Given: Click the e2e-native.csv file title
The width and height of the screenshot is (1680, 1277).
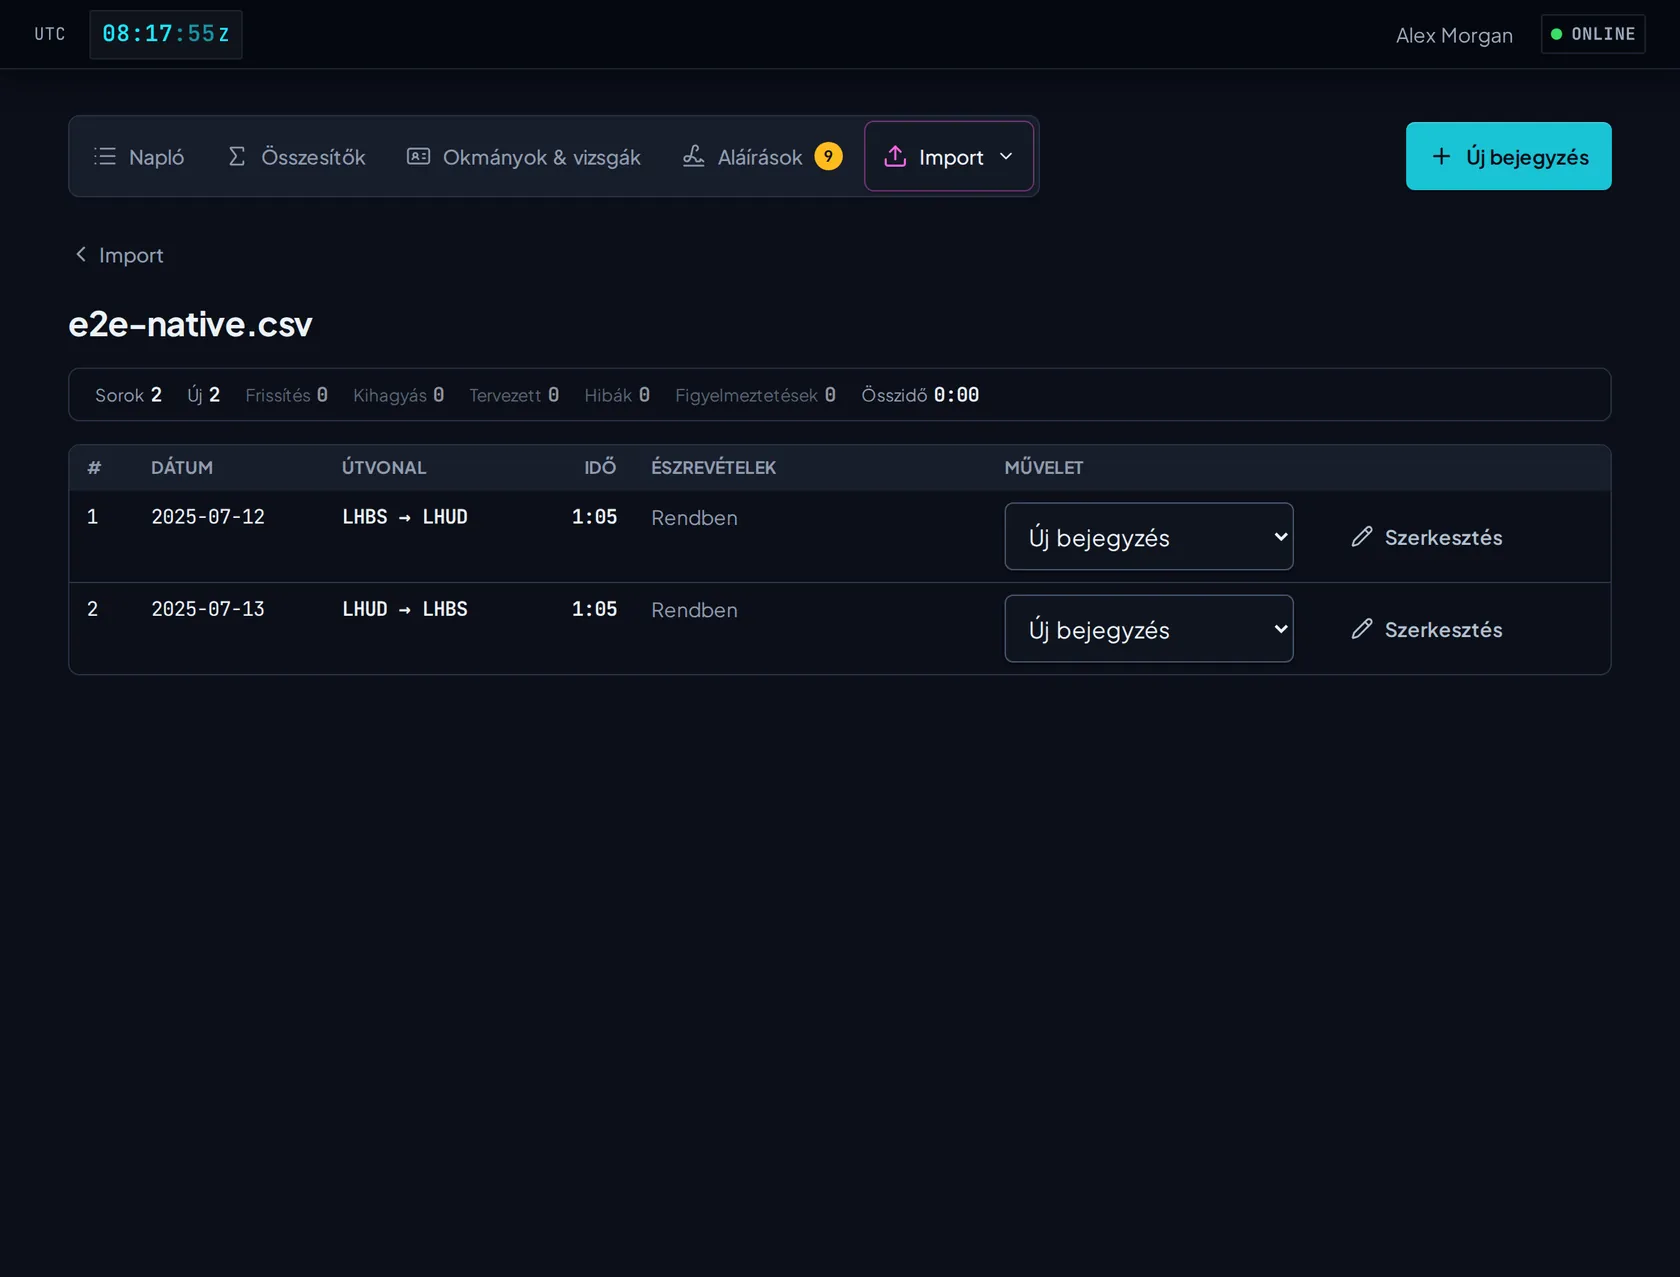Looking at the screenshot, I should pos(190,324).
